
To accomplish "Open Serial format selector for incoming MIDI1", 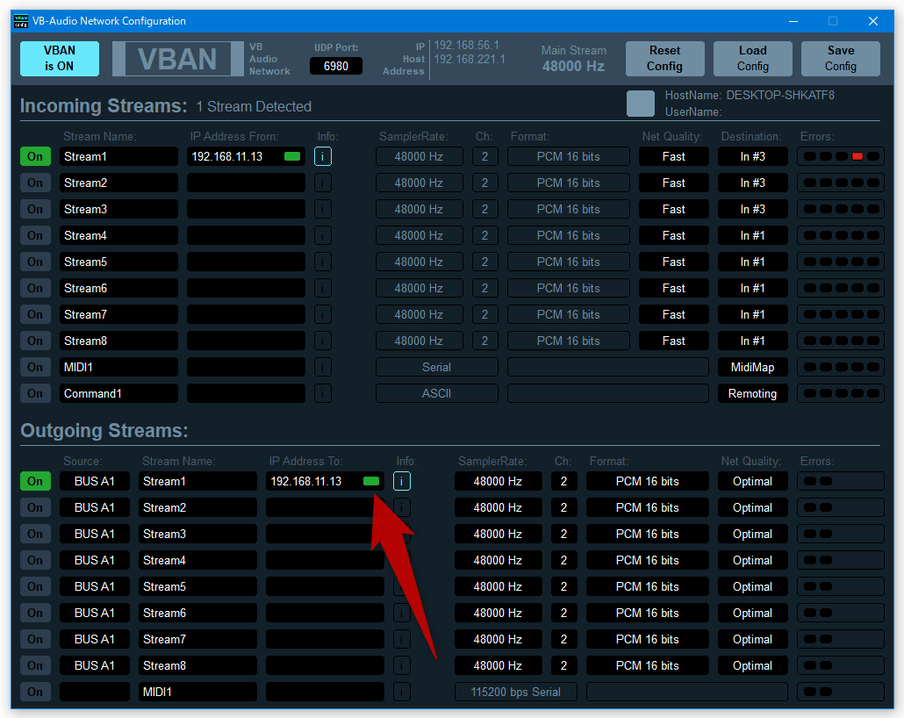I will click(x=436, y=367).
